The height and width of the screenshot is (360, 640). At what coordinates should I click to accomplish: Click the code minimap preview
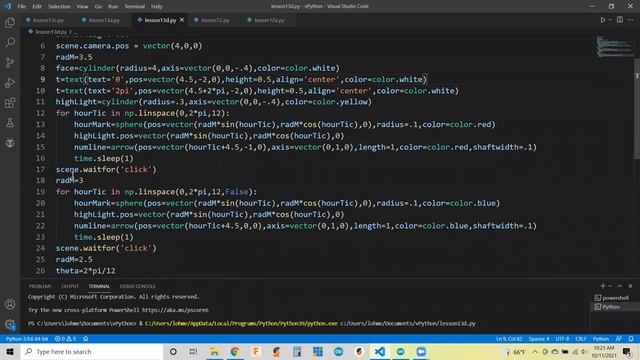(614, 46)
